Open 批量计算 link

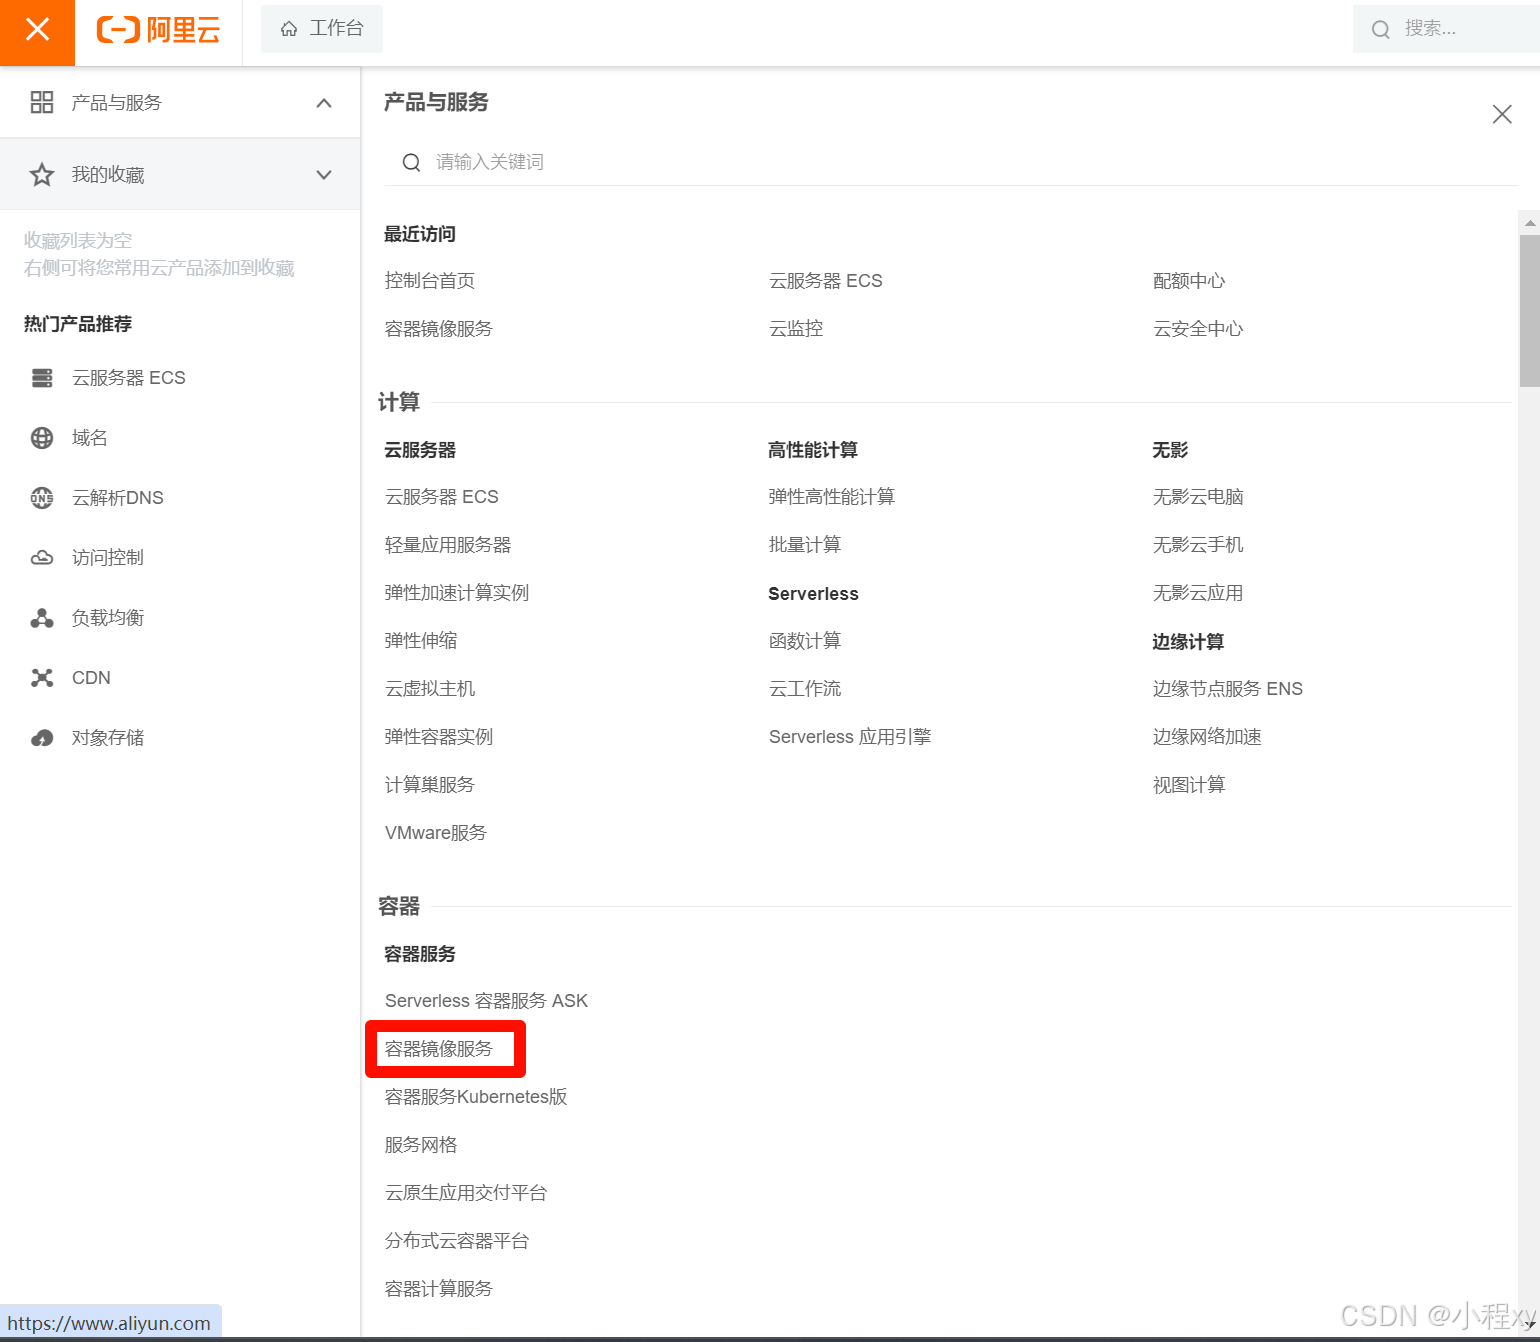point(805,545)
